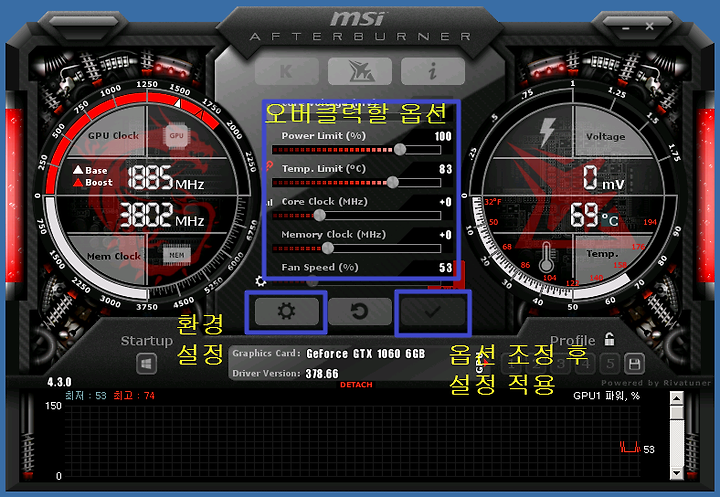
Task: Click Core Clock value +0
Action: [445, 202]
